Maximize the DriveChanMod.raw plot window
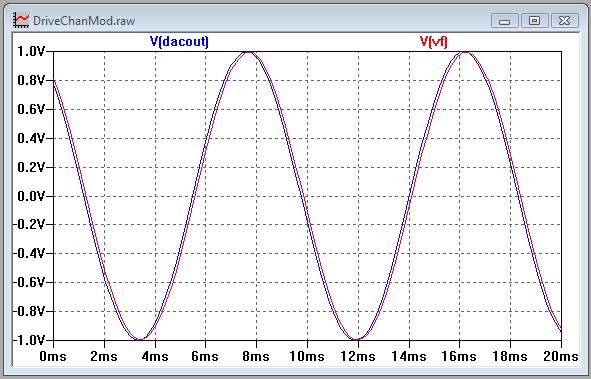 [x=534, y=20]
